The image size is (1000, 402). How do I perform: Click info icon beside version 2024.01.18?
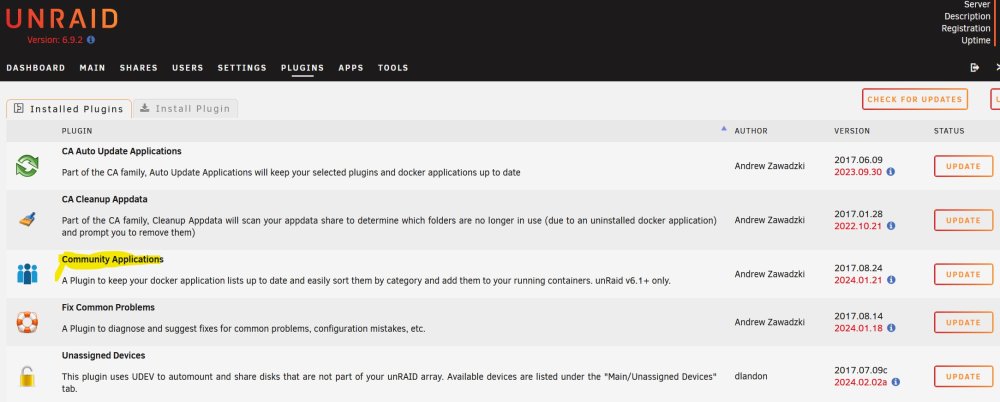coord(891,328)
